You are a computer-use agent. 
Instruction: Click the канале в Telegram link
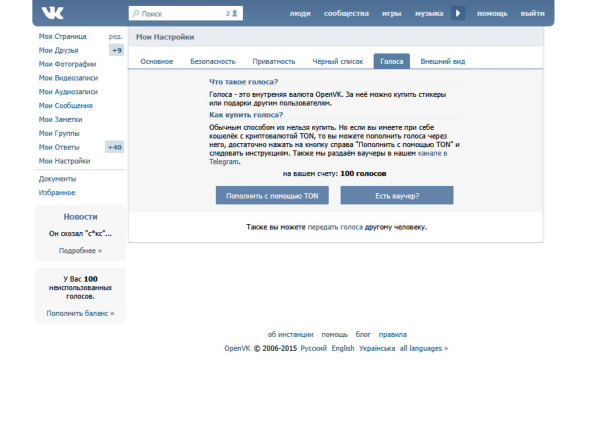tap(432, 153)
